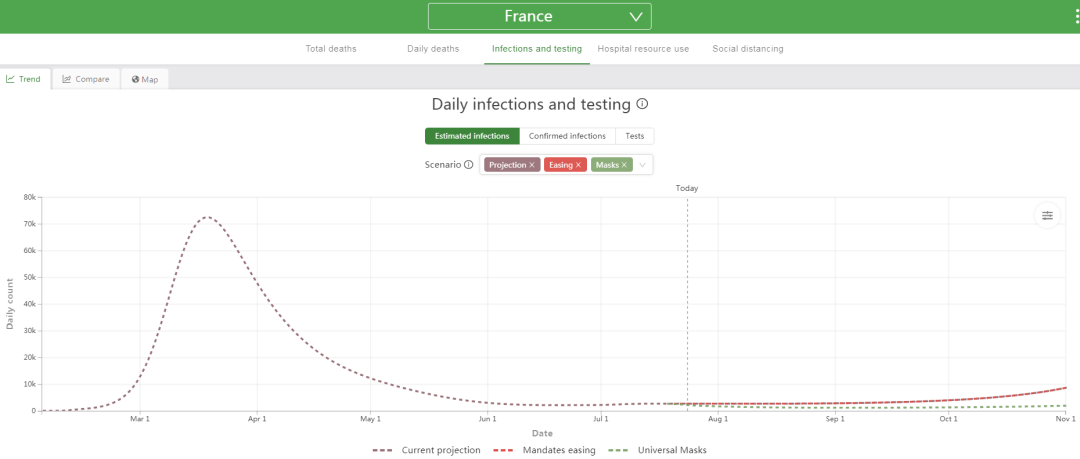Go to Hospital resource use tab

tap(643, 49)
